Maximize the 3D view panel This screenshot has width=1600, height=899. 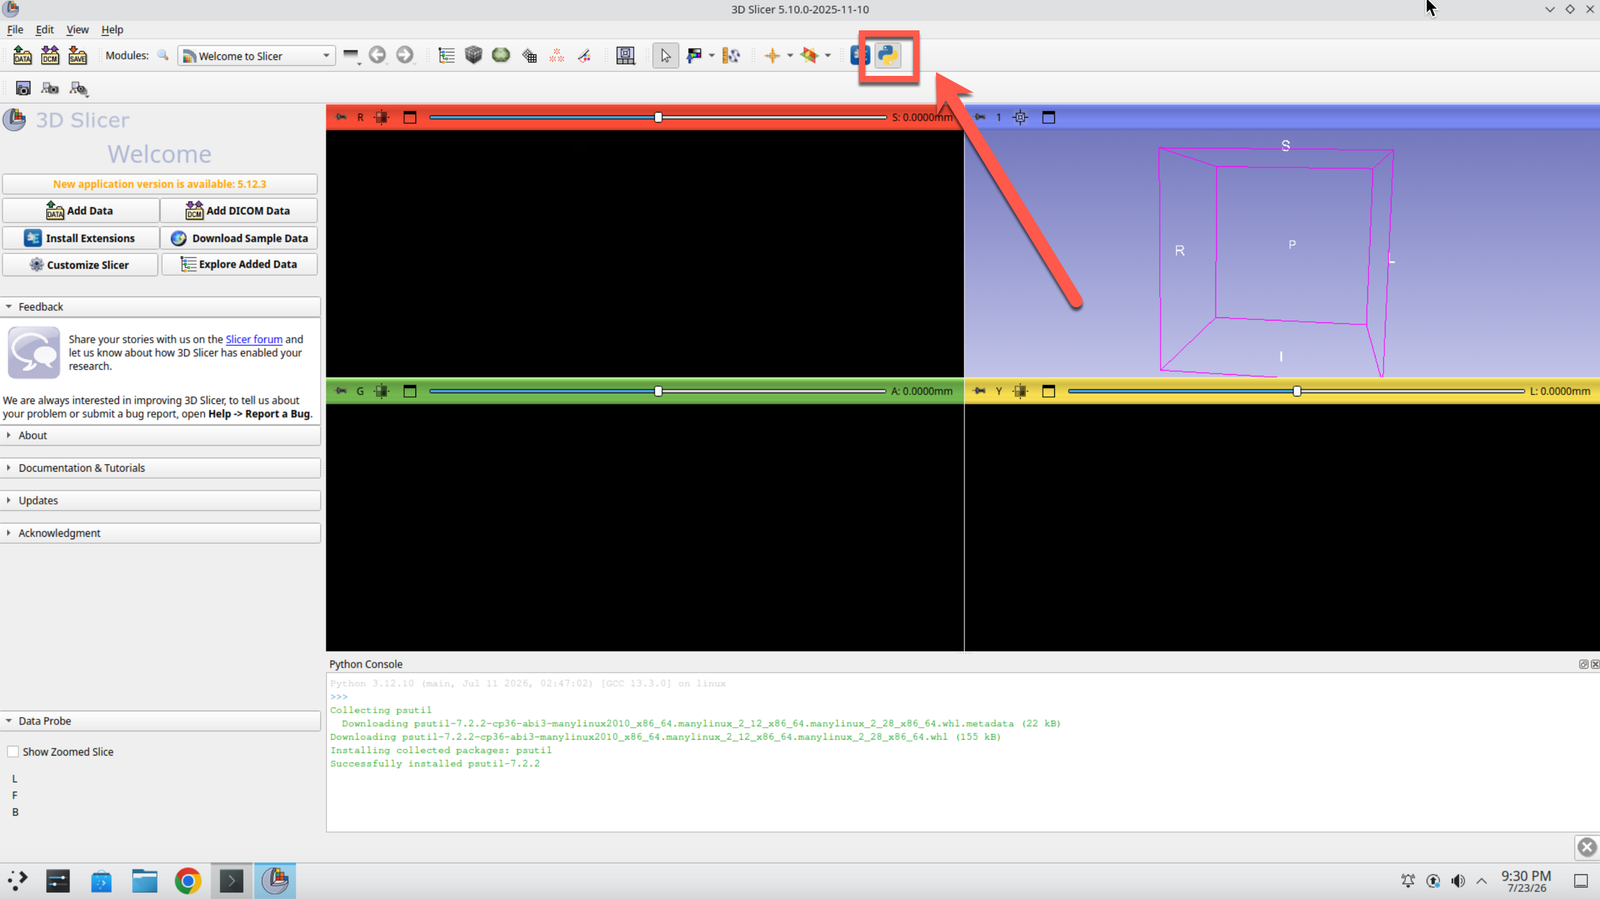[1048, 117]
